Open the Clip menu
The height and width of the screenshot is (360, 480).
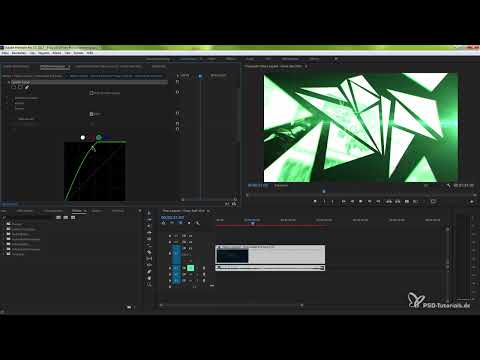(x=32, y=53)
